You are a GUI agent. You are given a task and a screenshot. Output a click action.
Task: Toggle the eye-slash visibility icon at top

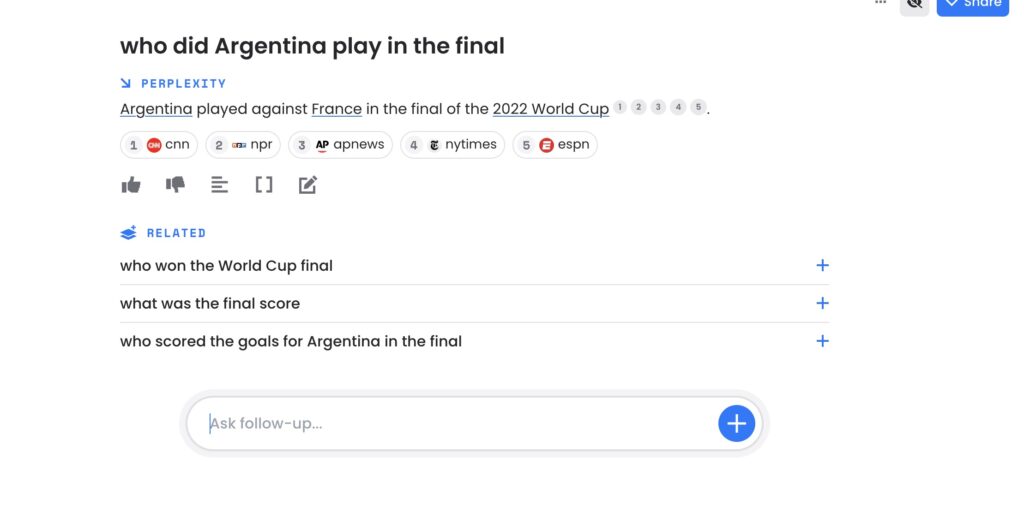pyautogui.click(x=914, y=4)
